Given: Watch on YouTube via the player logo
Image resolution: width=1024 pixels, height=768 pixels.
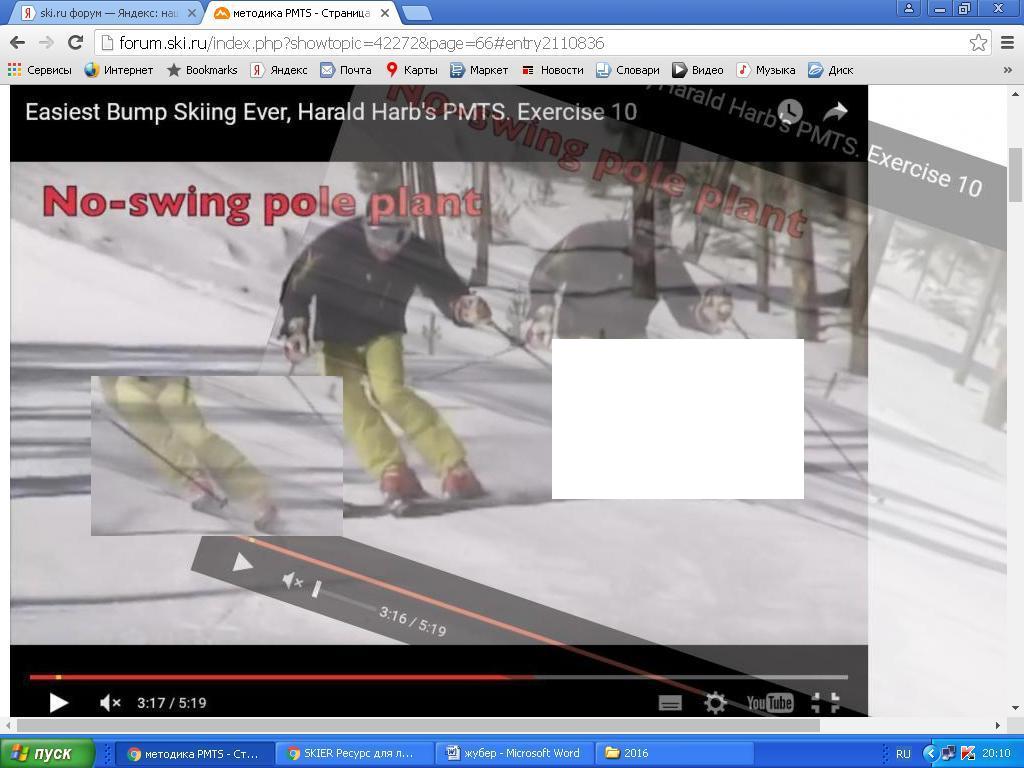Looking at the screenshot, I should 770,703.
